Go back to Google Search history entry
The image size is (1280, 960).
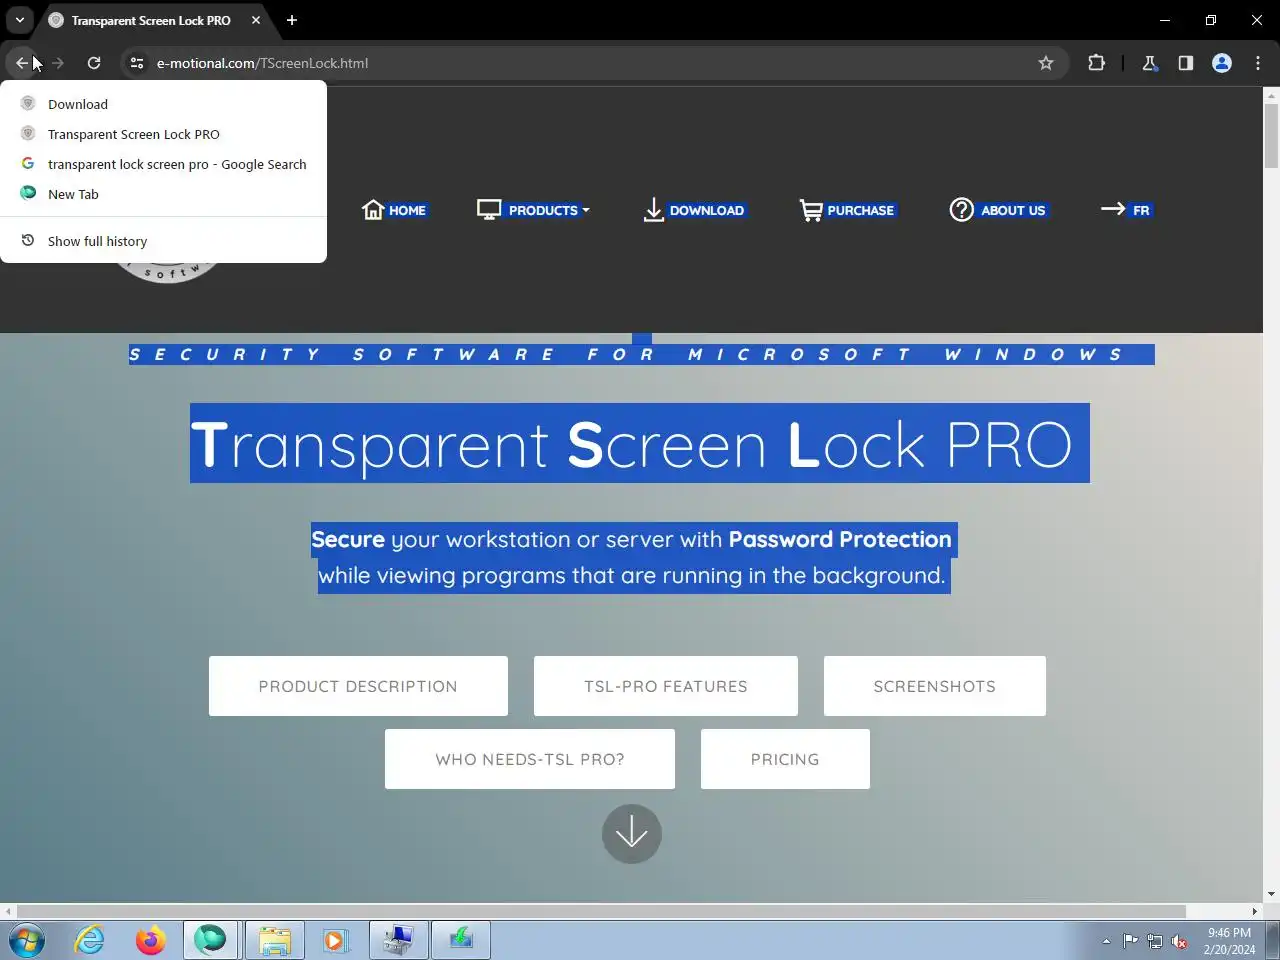[x=164, y=164]
